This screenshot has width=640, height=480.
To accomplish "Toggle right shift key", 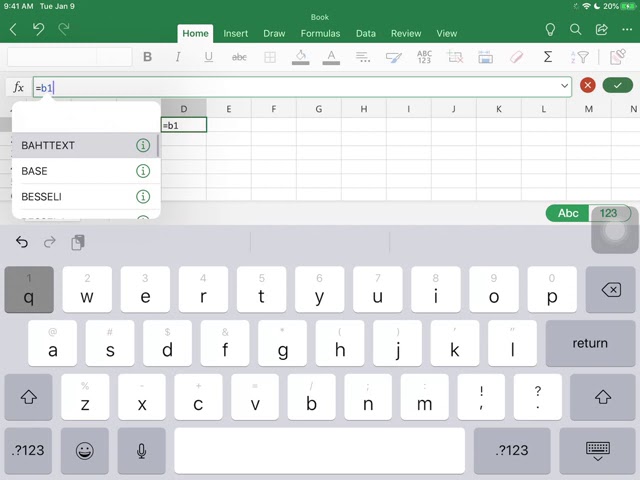I will click(x=602, y=397).
